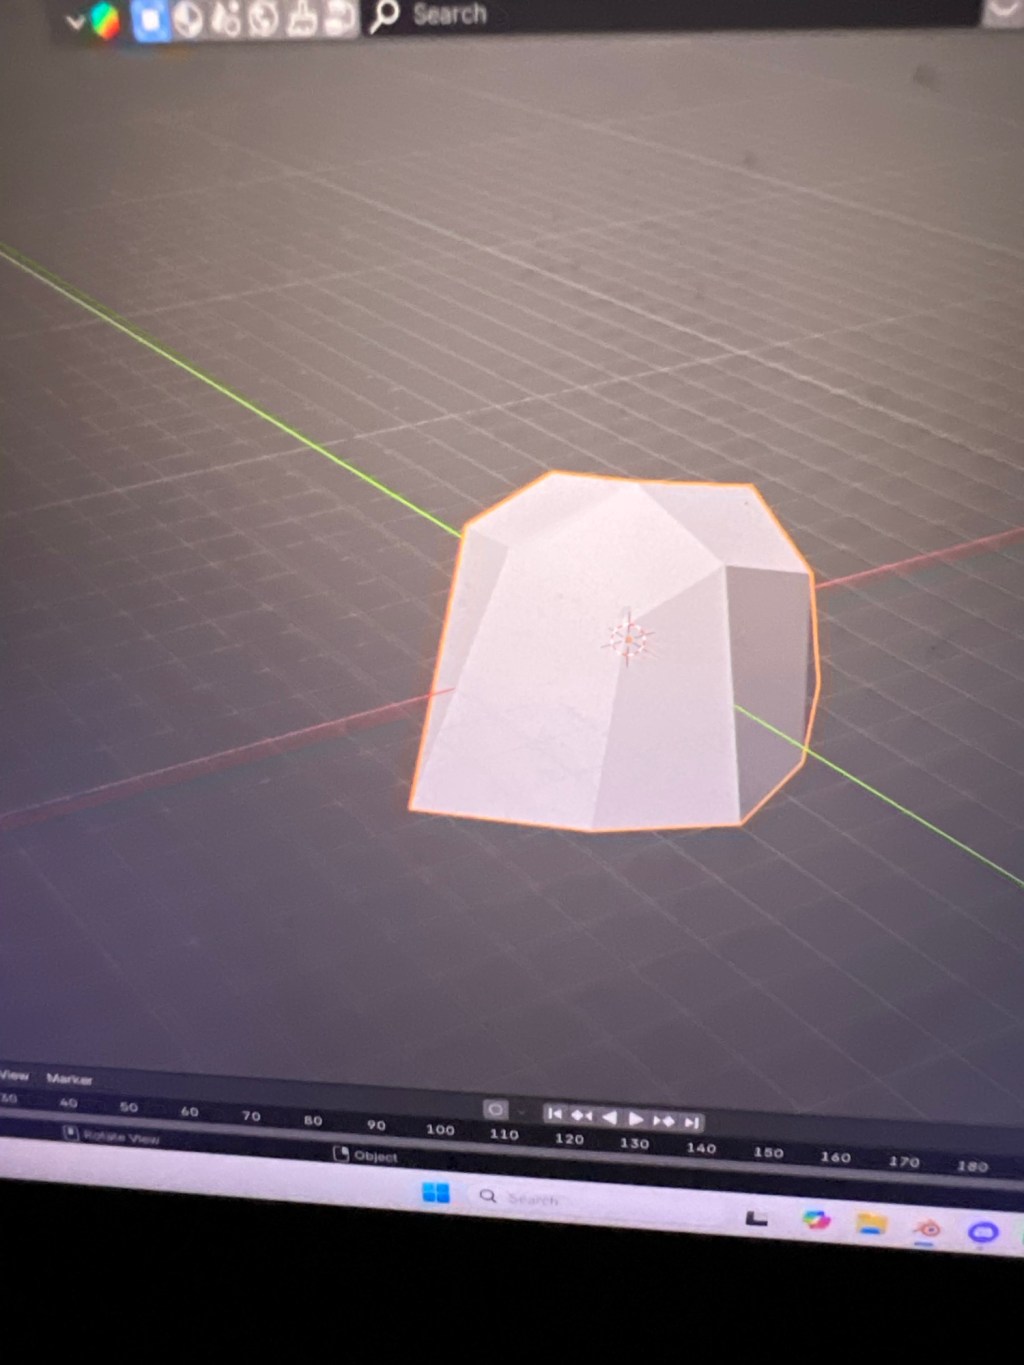Open the Windows Start menu
Viewport: 1024px width, 1365px height.
[x=436, y=1193]
